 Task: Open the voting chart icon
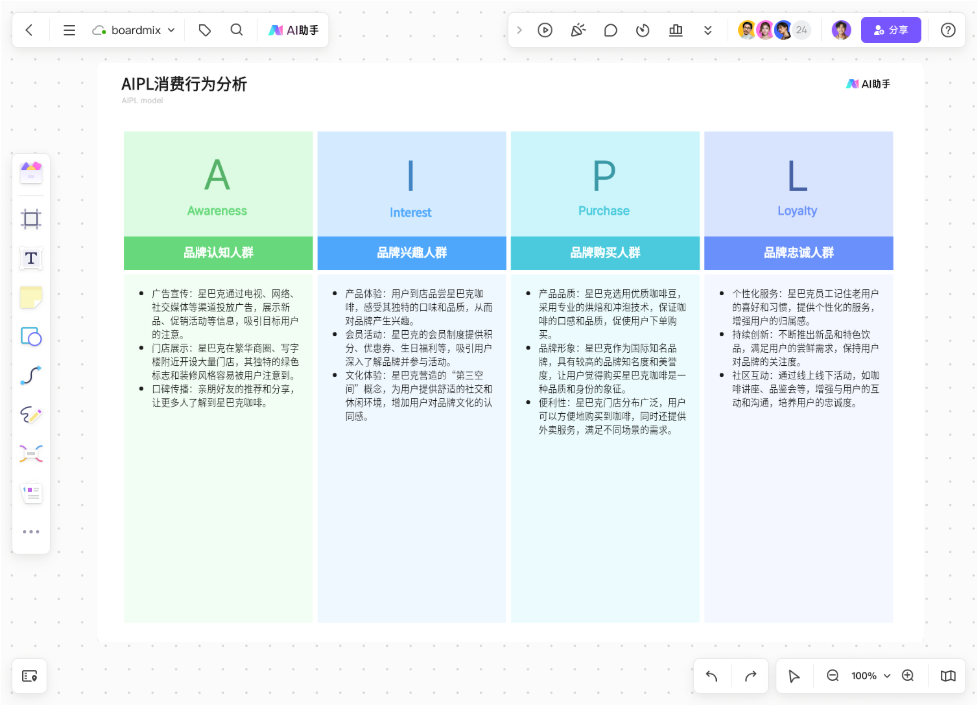(x=676, y=30)
